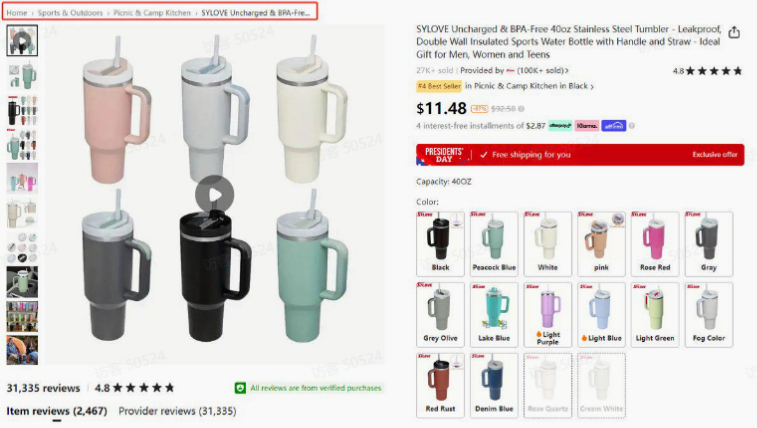The width and height of the screenshot is (757, 428).
Task: Switch to the Item reviews tab
Action: (56, 411)
